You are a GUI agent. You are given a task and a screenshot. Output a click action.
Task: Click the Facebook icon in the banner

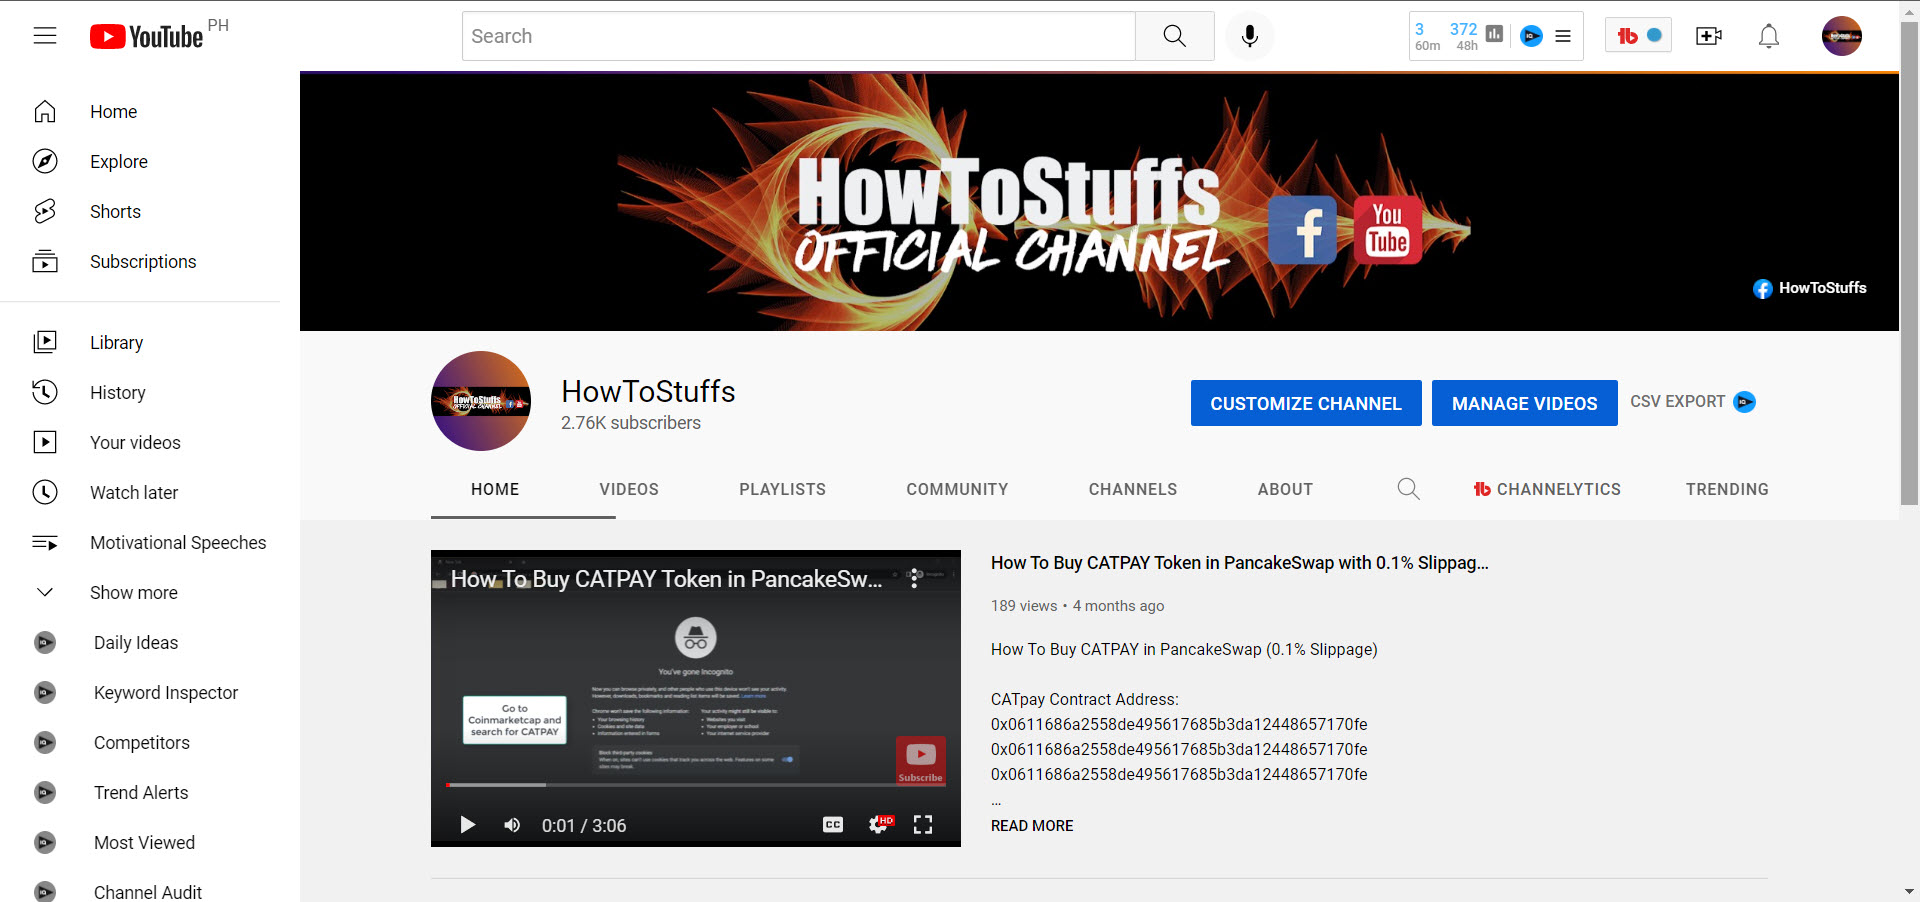tap(1302, 230)
